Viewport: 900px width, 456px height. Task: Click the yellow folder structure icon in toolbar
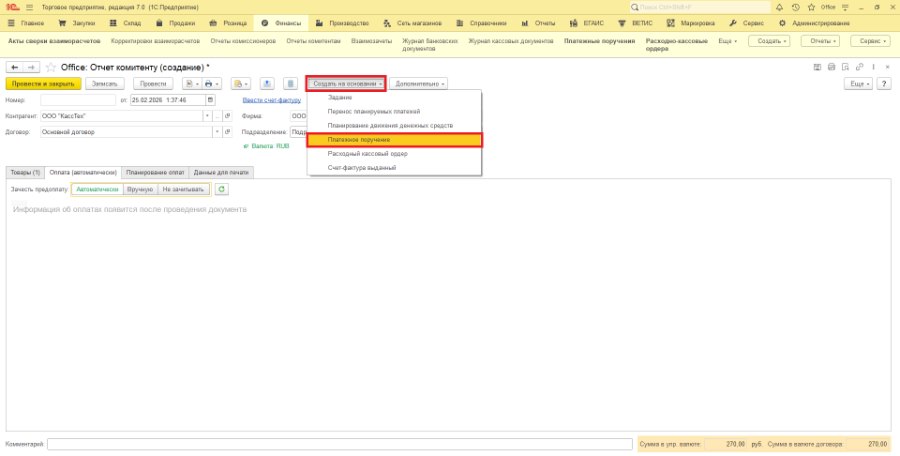click(240, 84)
